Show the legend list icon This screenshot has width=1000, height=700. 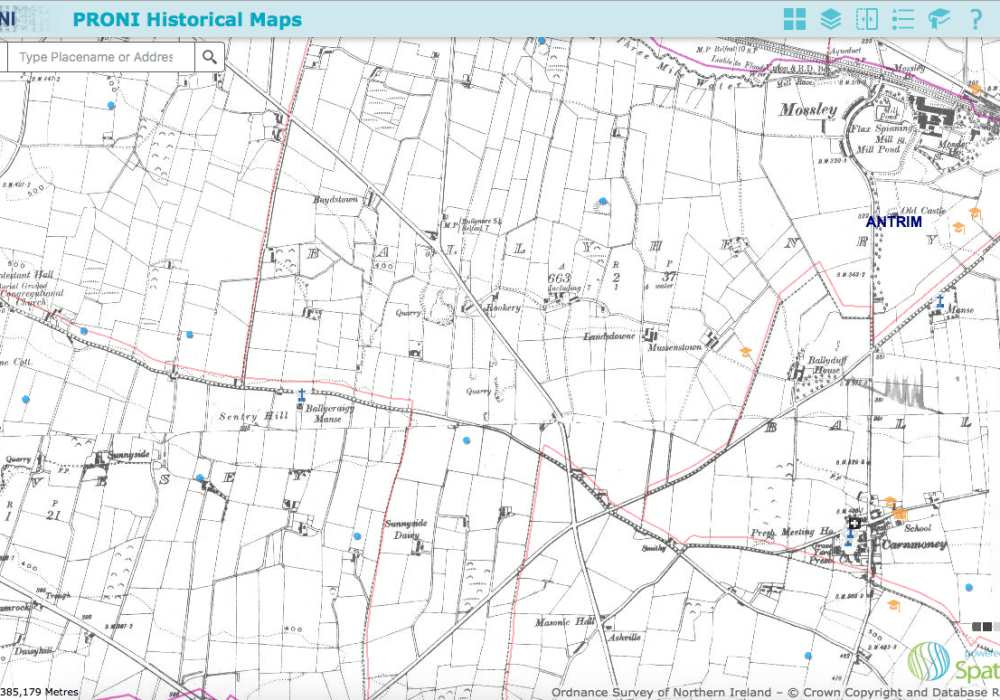coord(903,19)
